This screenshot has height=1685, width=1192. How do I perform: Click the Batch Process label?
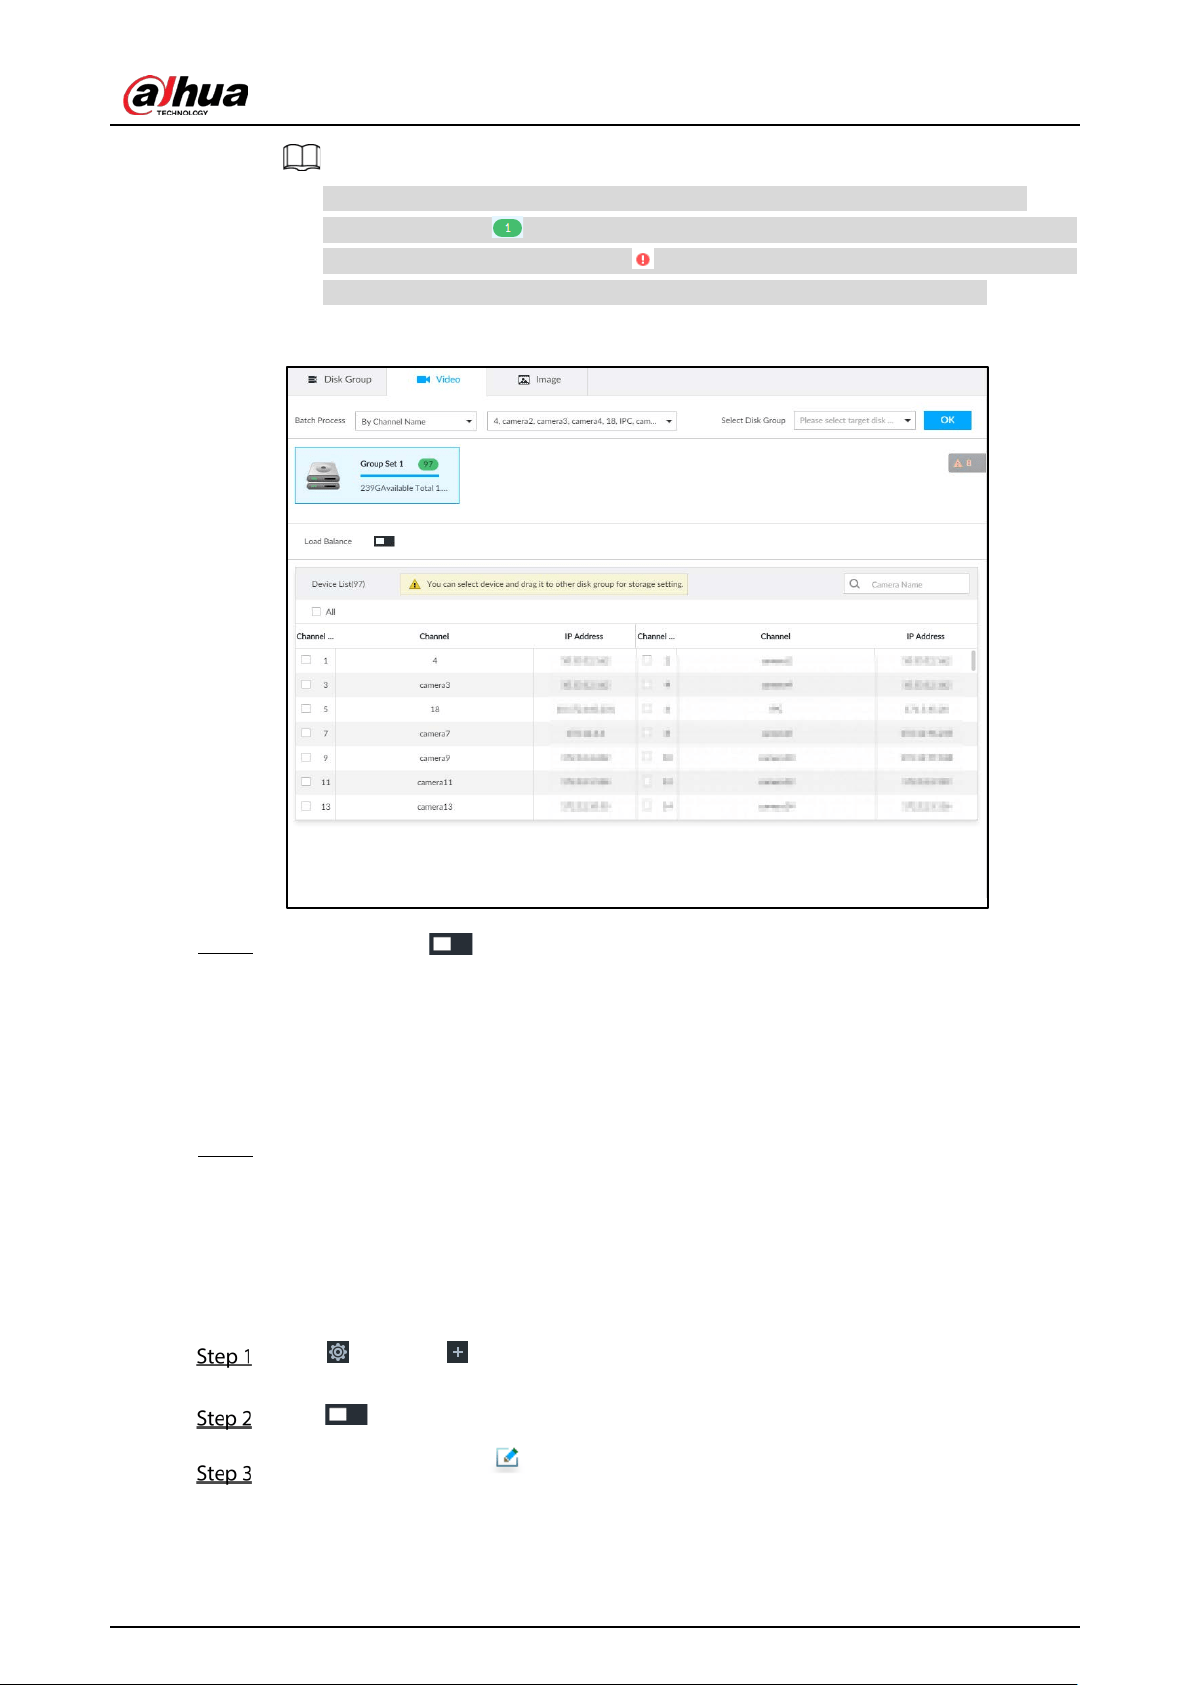320,420
